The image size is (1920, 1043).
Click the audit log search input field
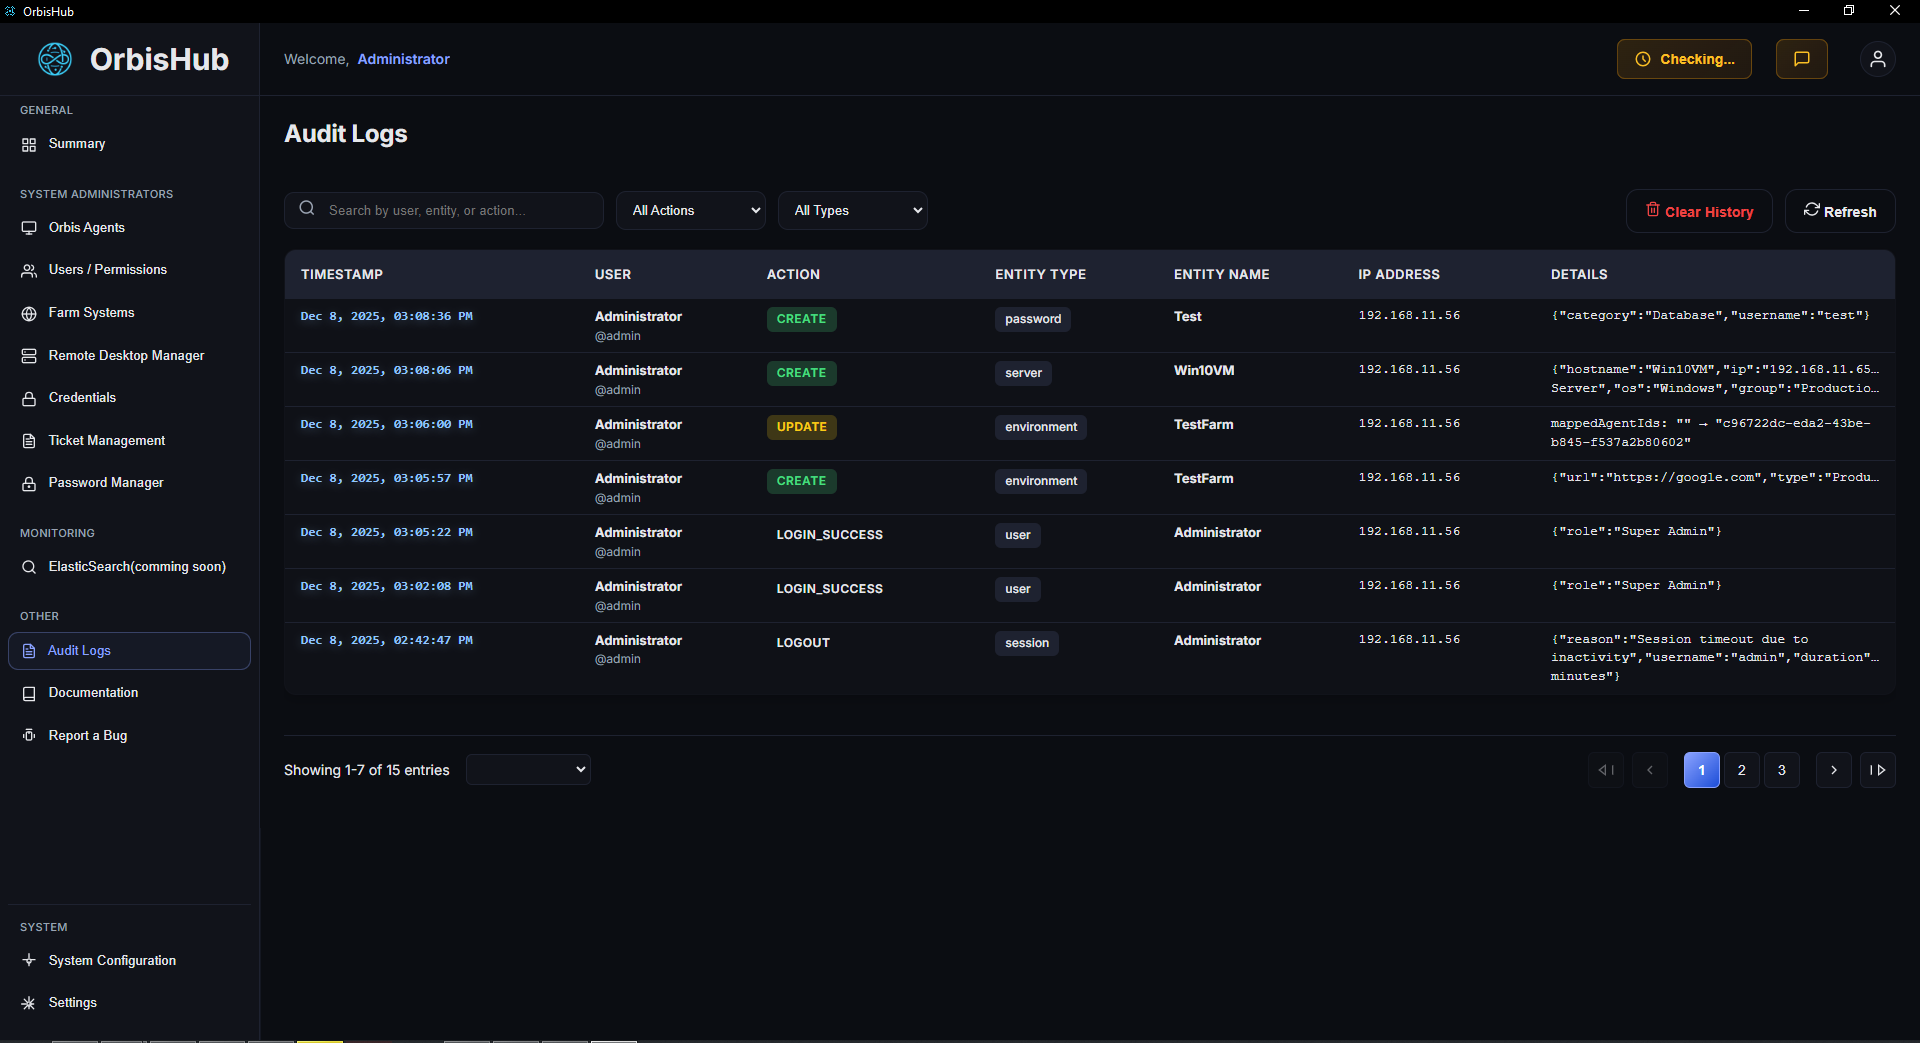point(443,210)
